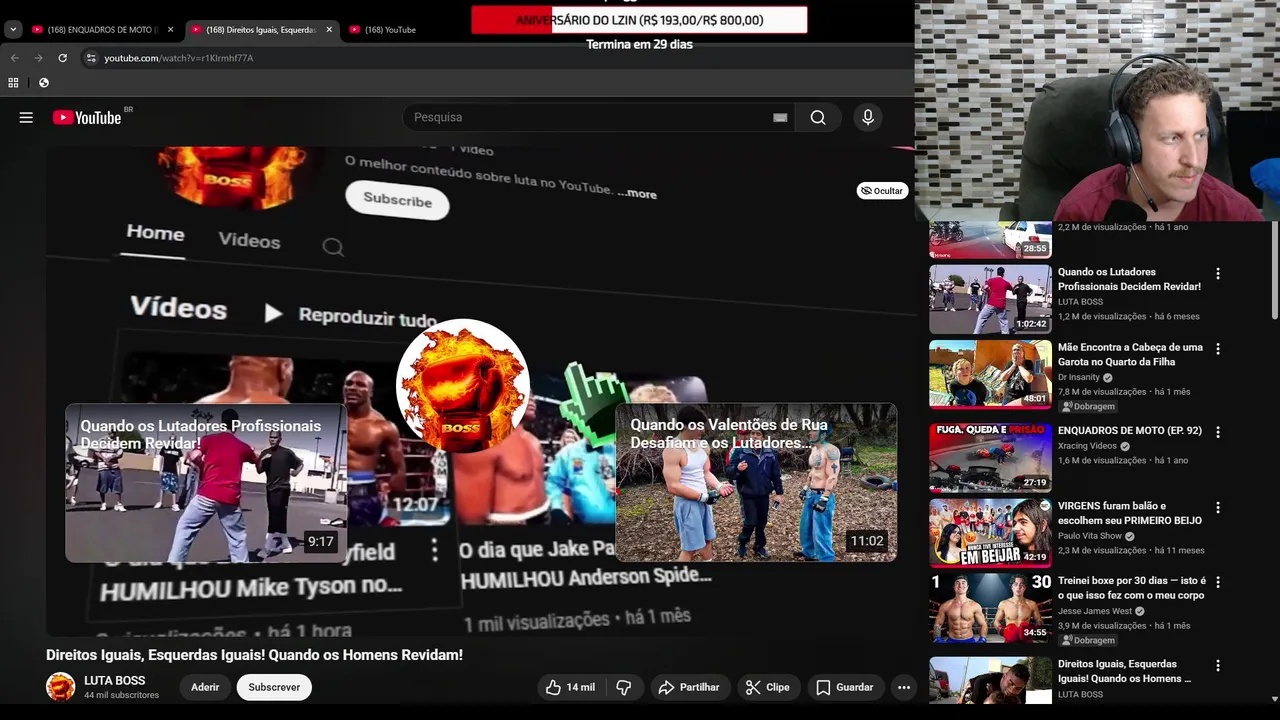Hide end cards with Ocultar toggle

coord(882,190)
